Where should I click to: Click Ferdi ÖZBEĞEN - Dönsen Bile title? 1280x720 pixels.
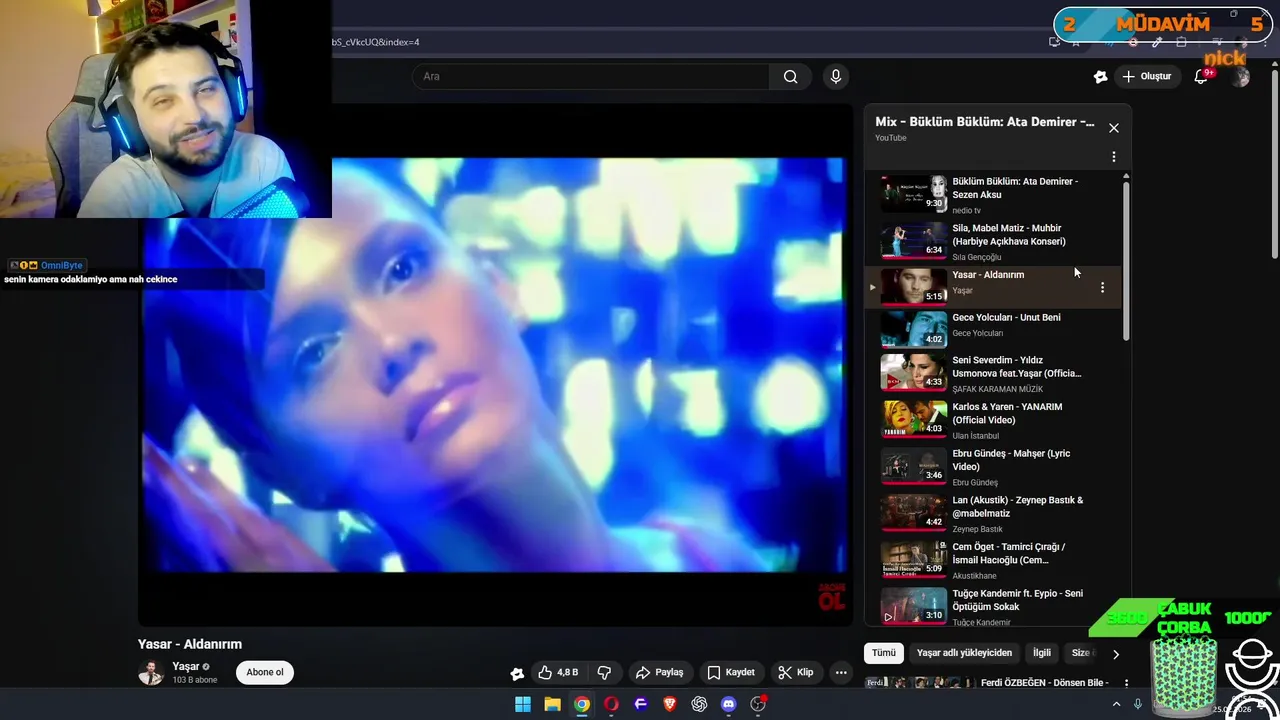point(1044,683)
